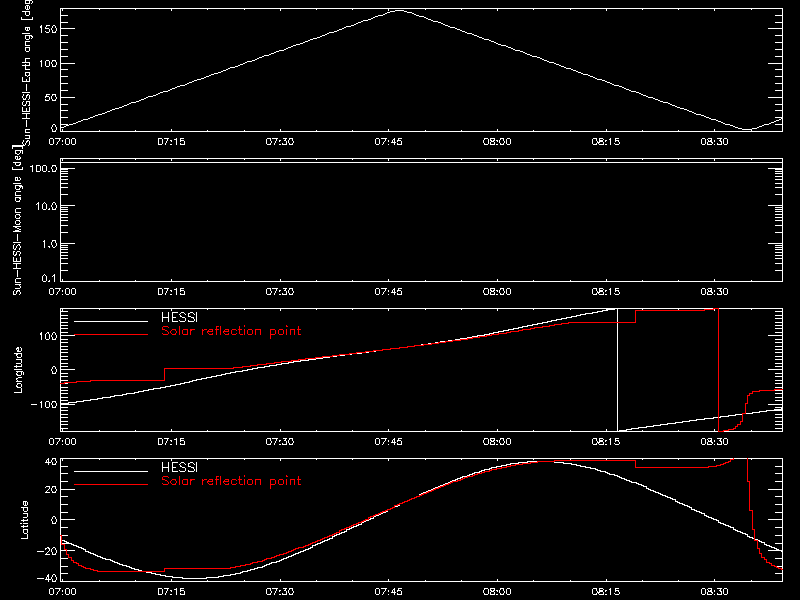The image size is (800, 600).
Task: Click the 1.0 tick on Moon angle axis
Action: pos(49,244)
